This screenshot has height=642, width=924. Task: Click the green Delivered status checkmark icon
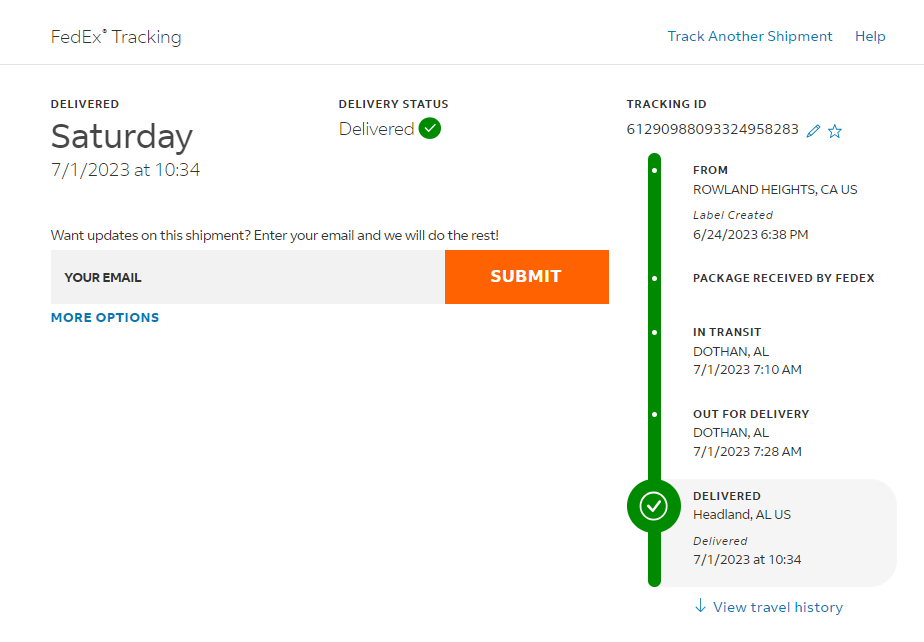pyautogui.click(x=430, y=128)
